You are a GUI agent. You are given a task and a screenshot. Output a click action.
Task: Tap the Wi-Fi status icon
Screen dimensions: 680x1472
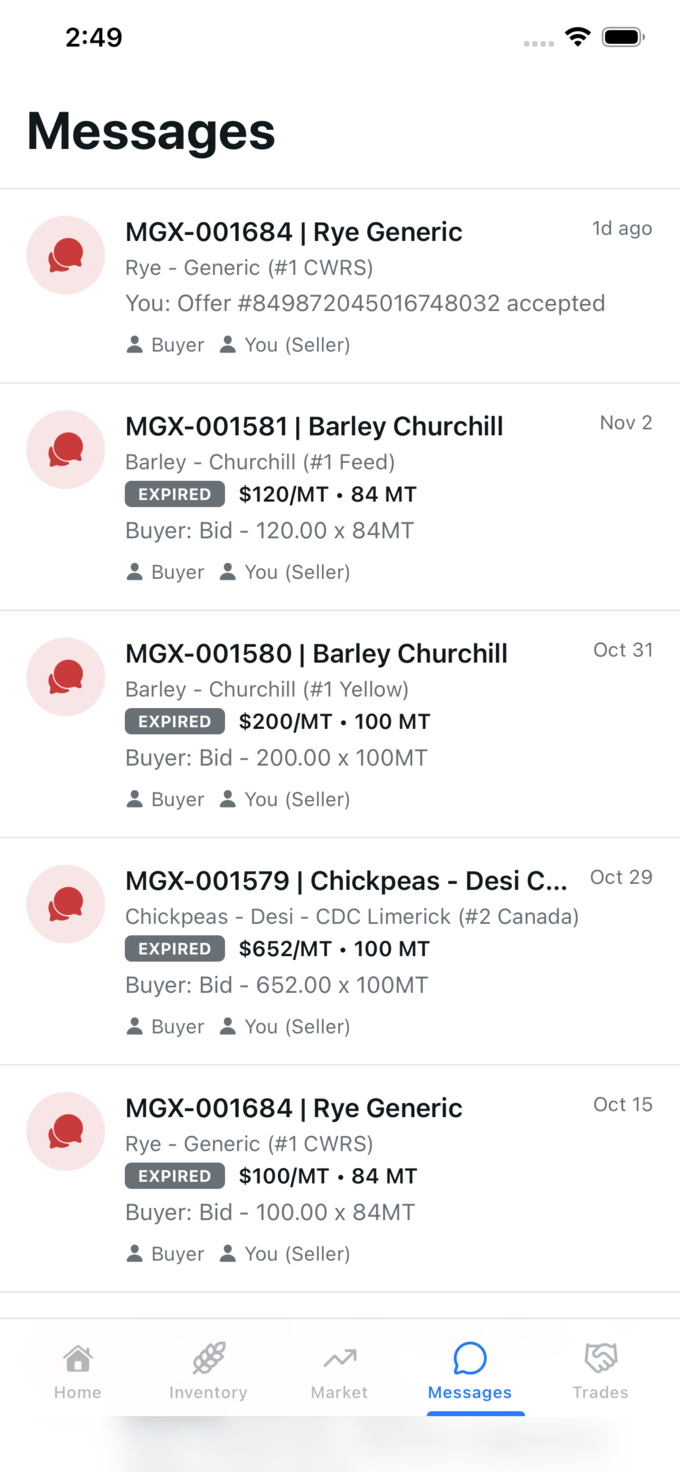click(578, 36)
